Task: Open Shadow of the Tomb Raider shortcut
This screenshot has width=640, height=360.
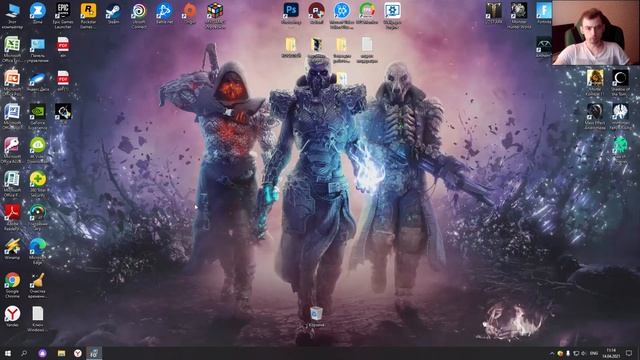Action: coord(620,78)
